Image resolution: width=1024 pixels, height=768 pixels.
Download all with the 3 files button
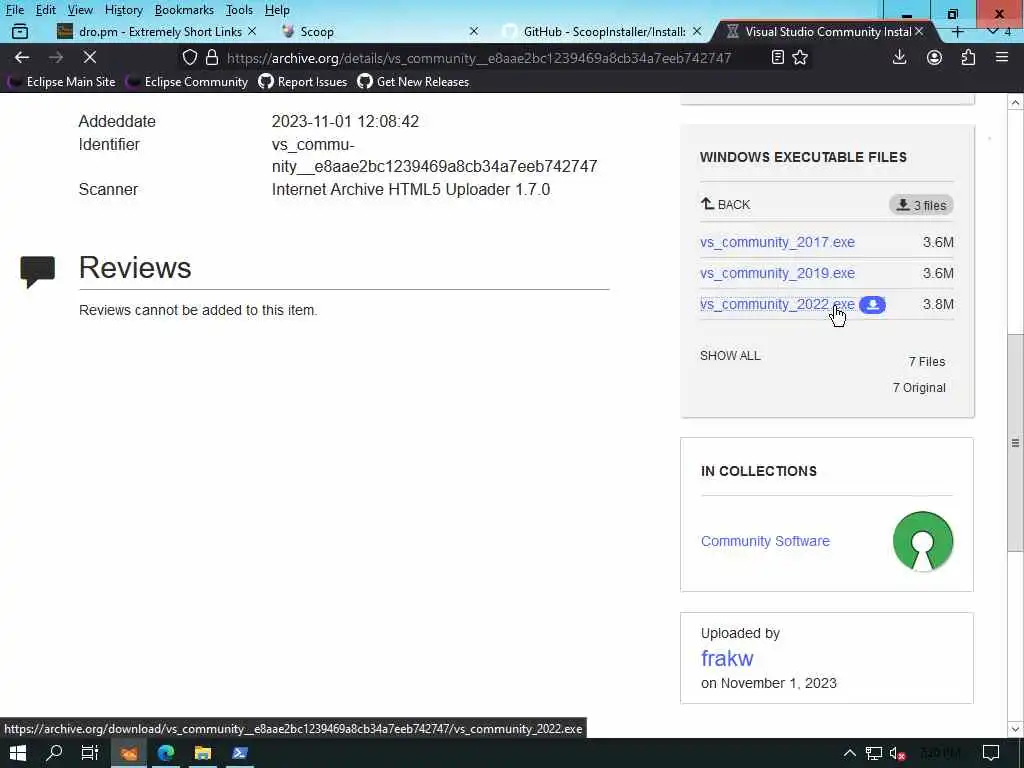tap(921, 205)
